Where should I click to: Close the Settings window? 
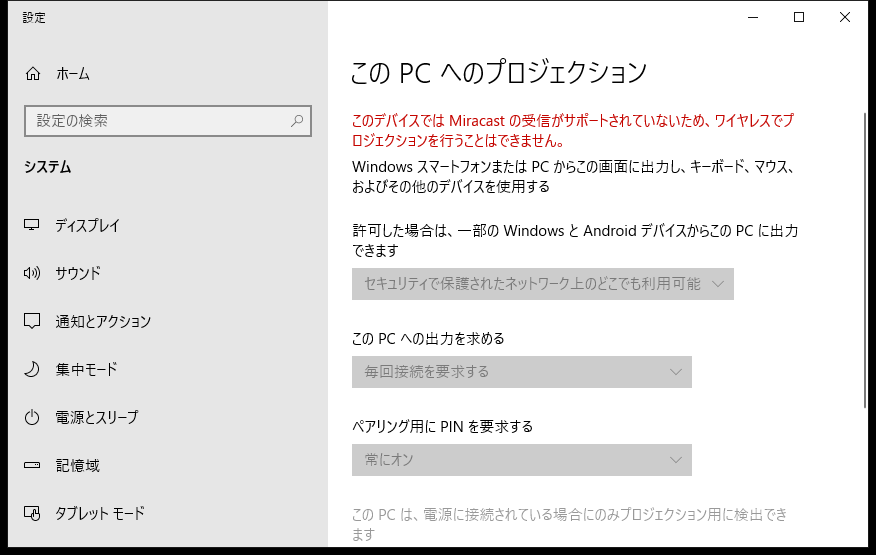click(x=845, y=17)
